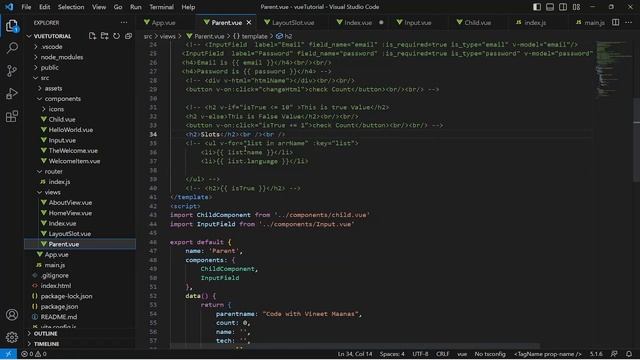Collapse the views folder
The width and height of the screenshot is (640, 360).
point(52,192)
